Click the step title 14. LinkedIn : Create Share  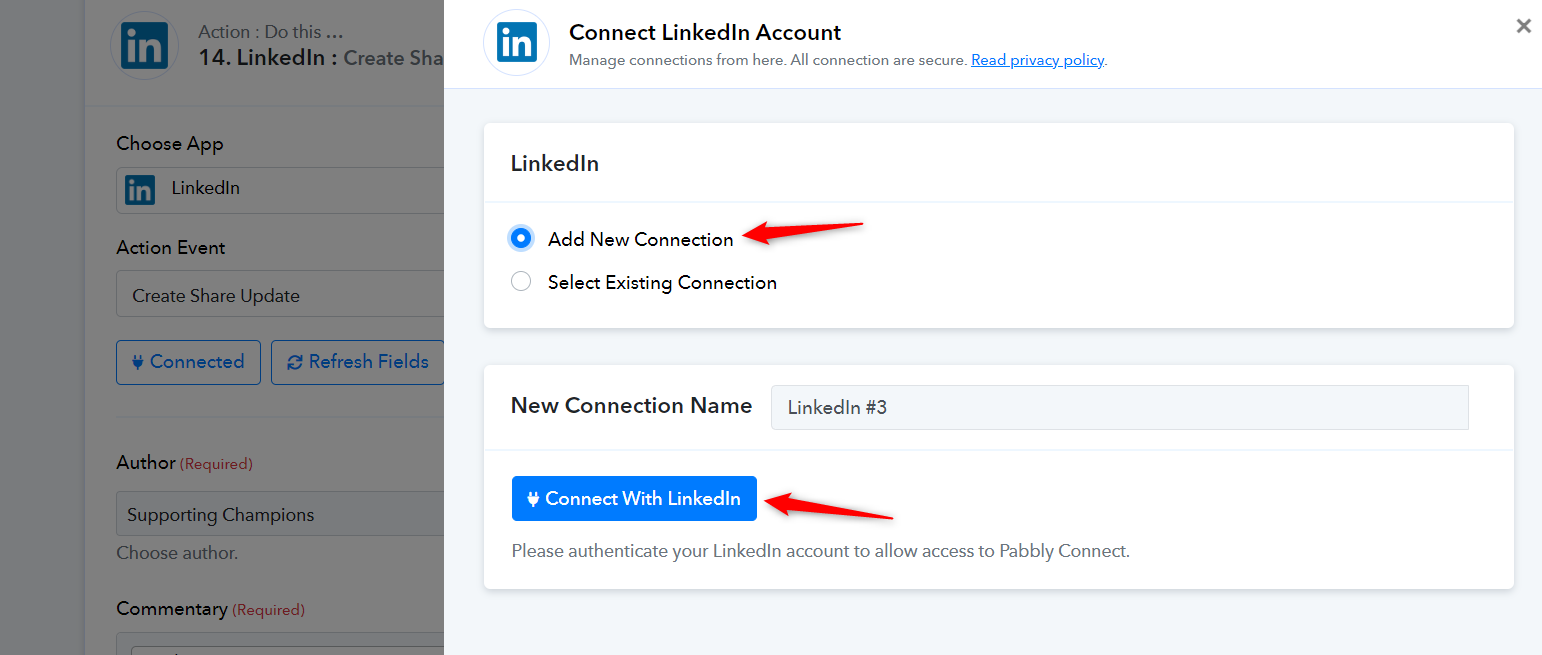click(320, 58)
